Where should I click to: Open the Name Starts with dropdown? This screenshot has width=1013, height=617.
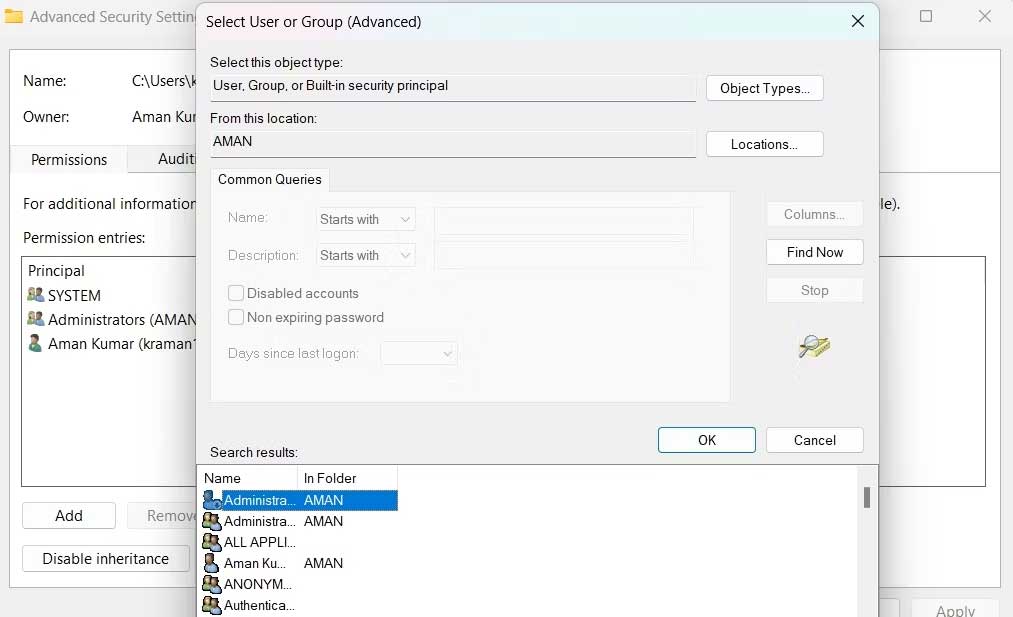366,219
